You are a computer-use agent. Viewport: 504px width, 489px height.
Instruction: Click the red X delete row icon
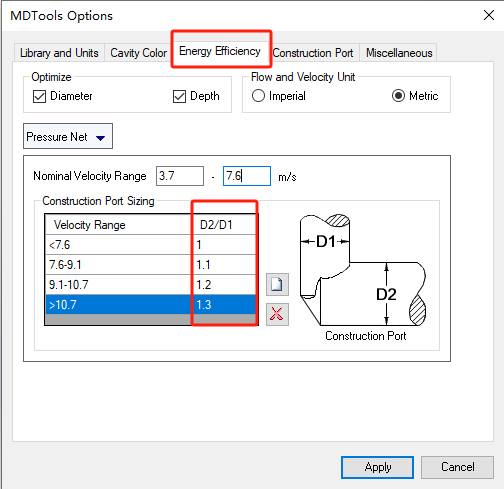coord(277,314)
